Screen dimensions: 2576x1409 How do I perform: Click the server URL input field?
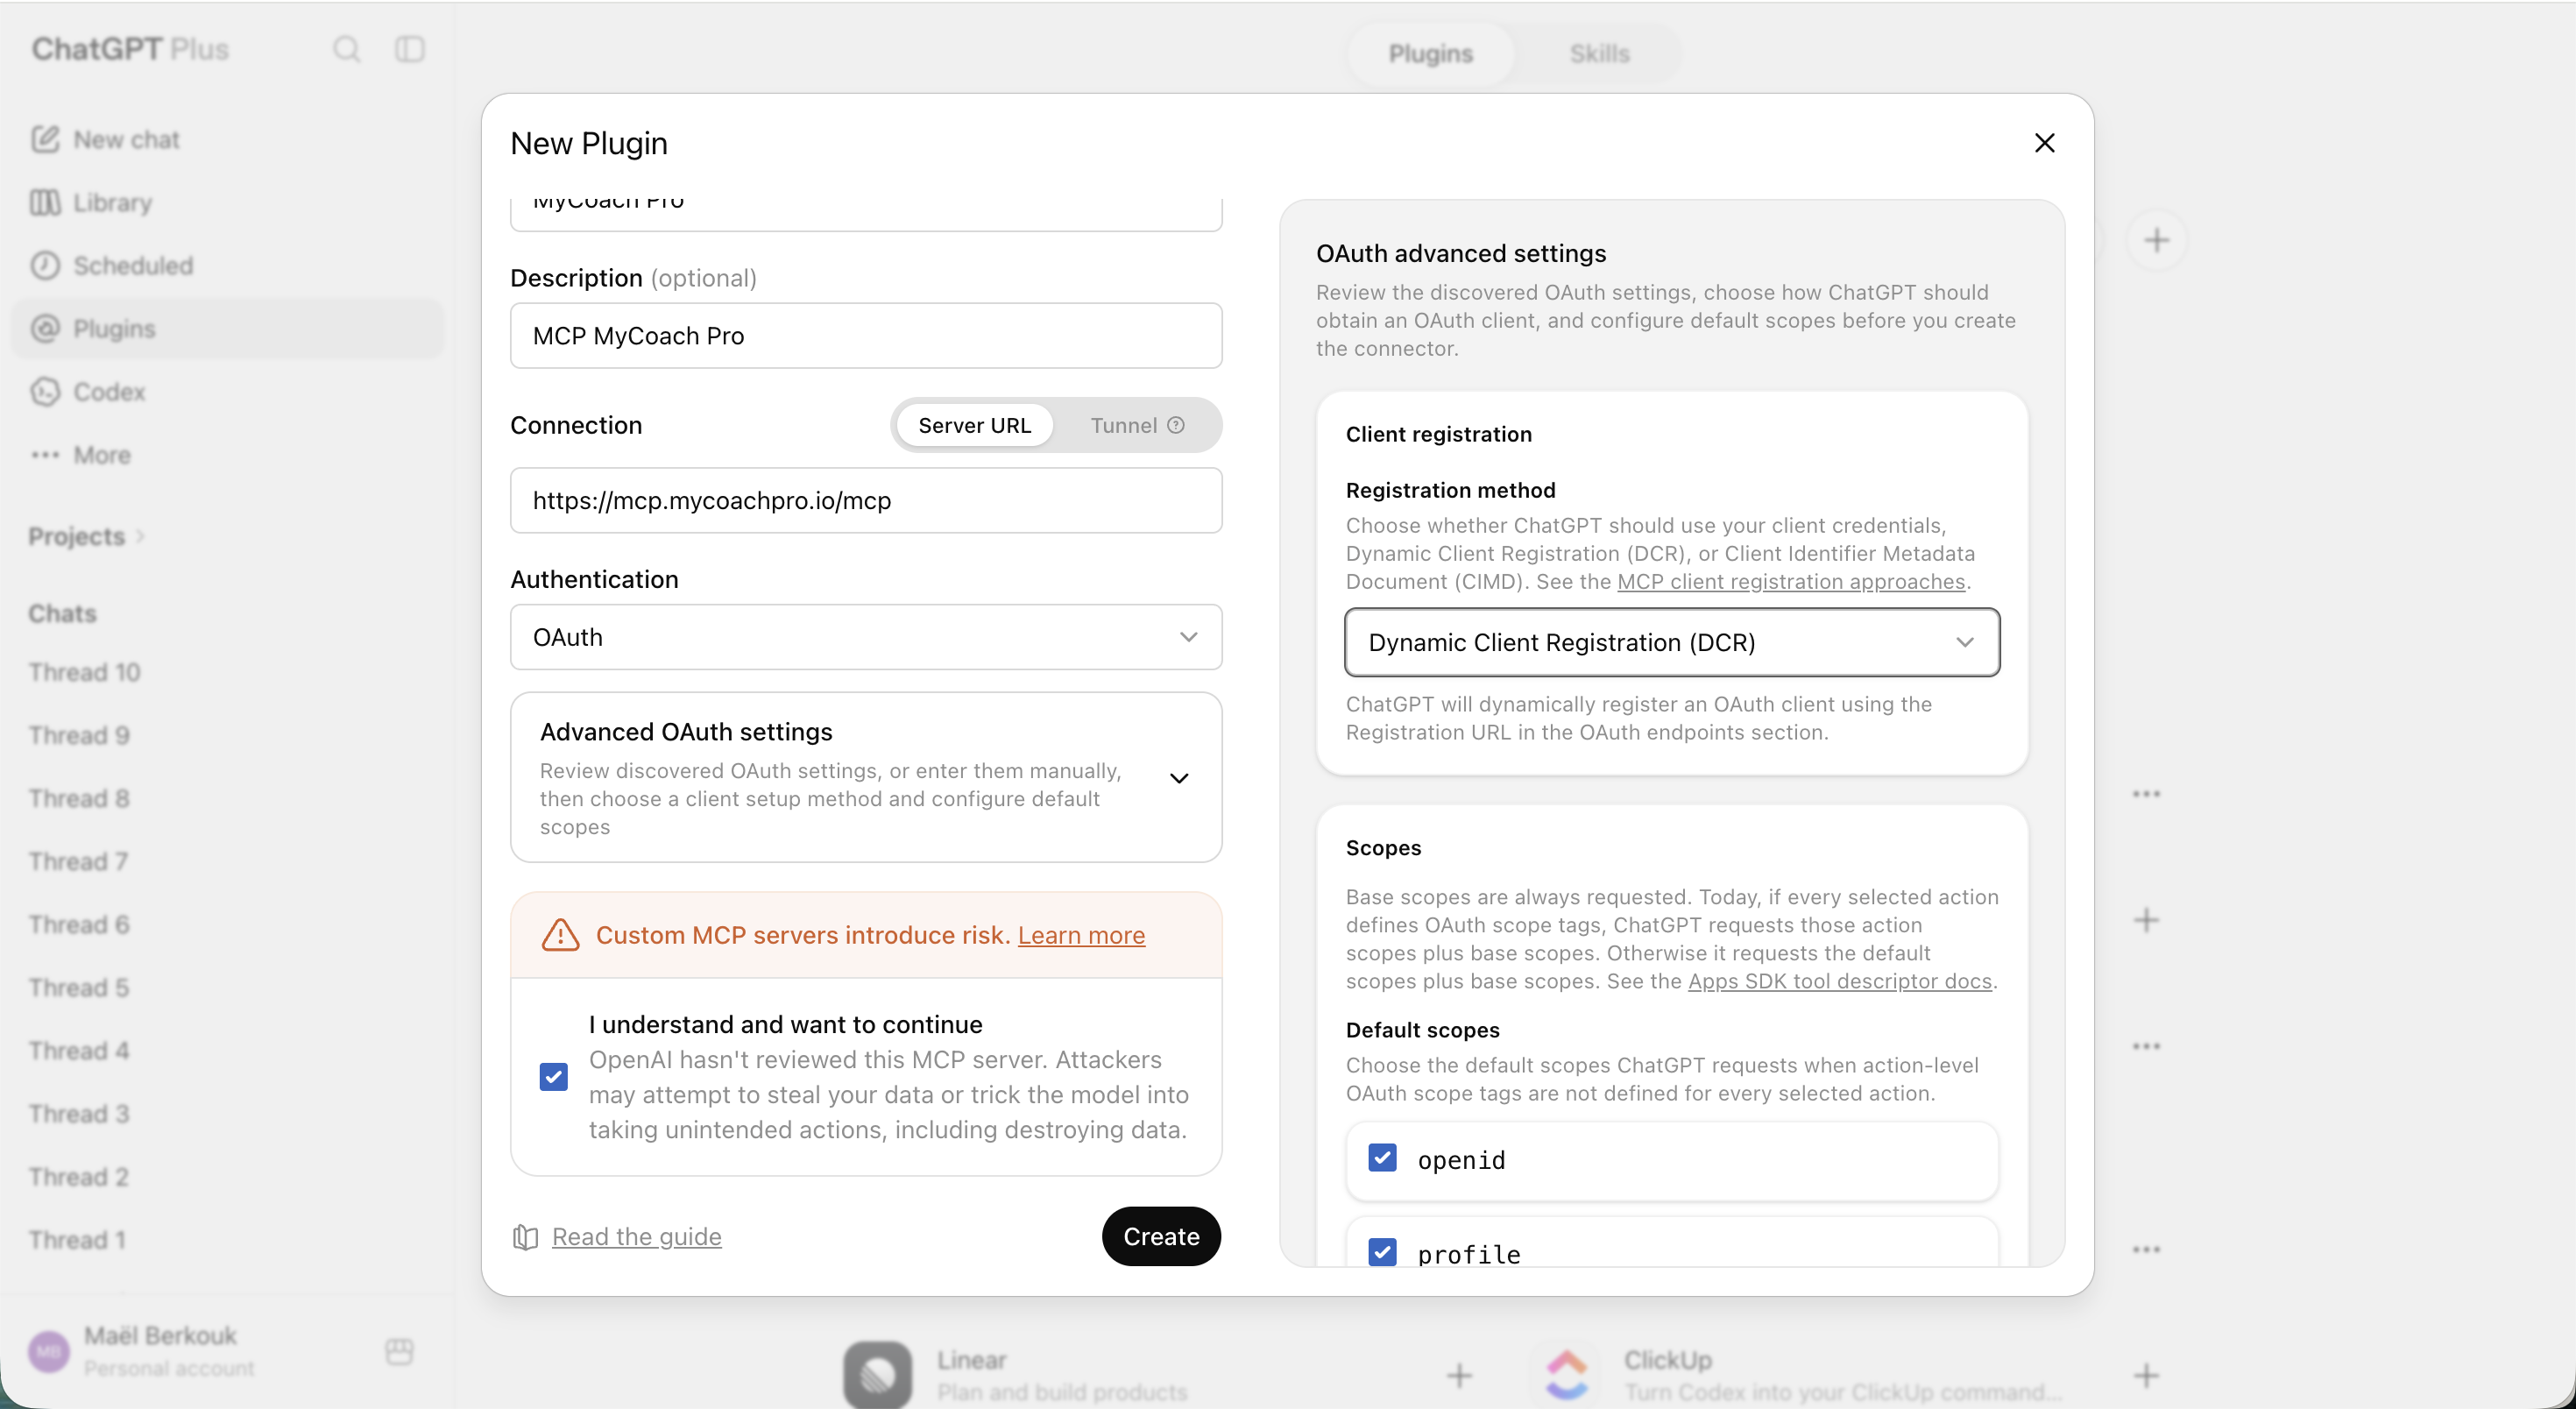click(x=866, y=500)
